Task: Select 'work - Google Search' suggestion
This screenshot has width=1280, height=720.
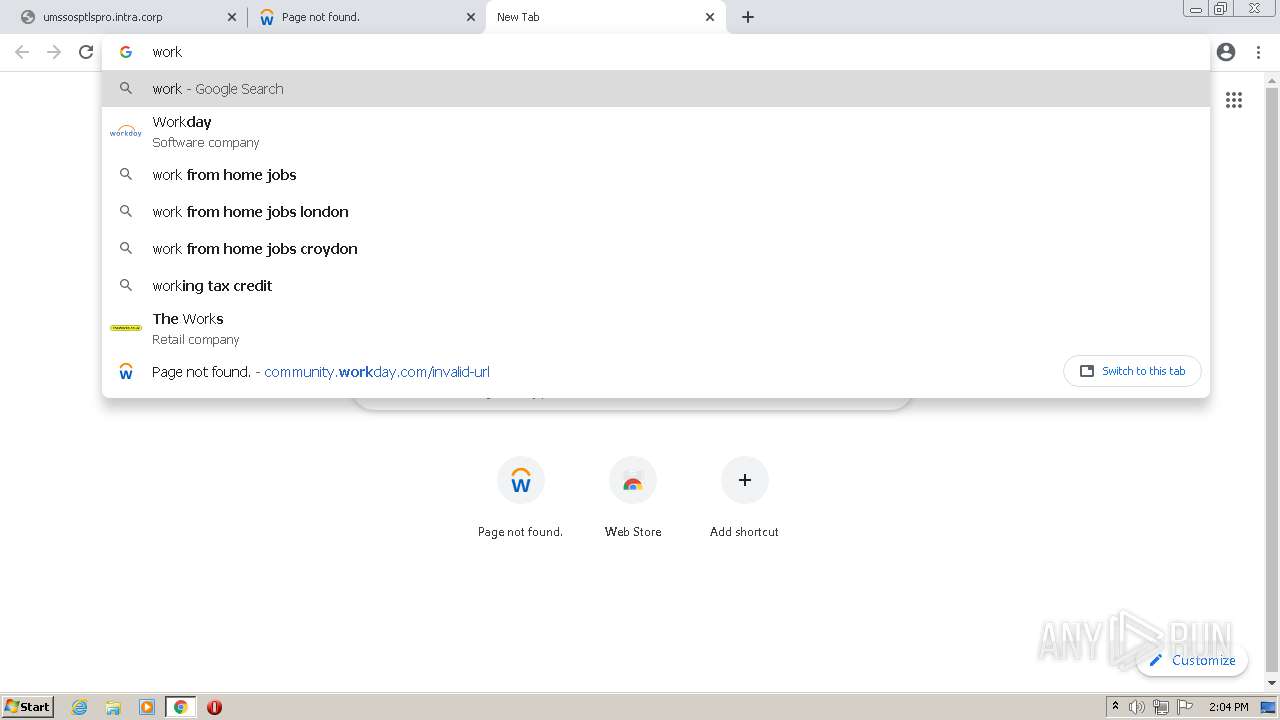Action: click(x=655, y=88)
